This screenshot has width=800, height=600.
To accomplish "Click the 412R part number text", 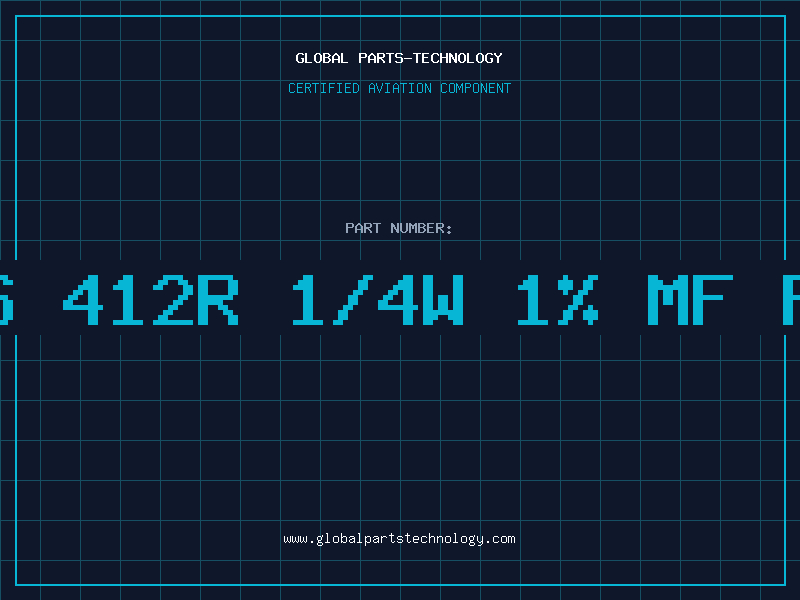I will [151, 299].
